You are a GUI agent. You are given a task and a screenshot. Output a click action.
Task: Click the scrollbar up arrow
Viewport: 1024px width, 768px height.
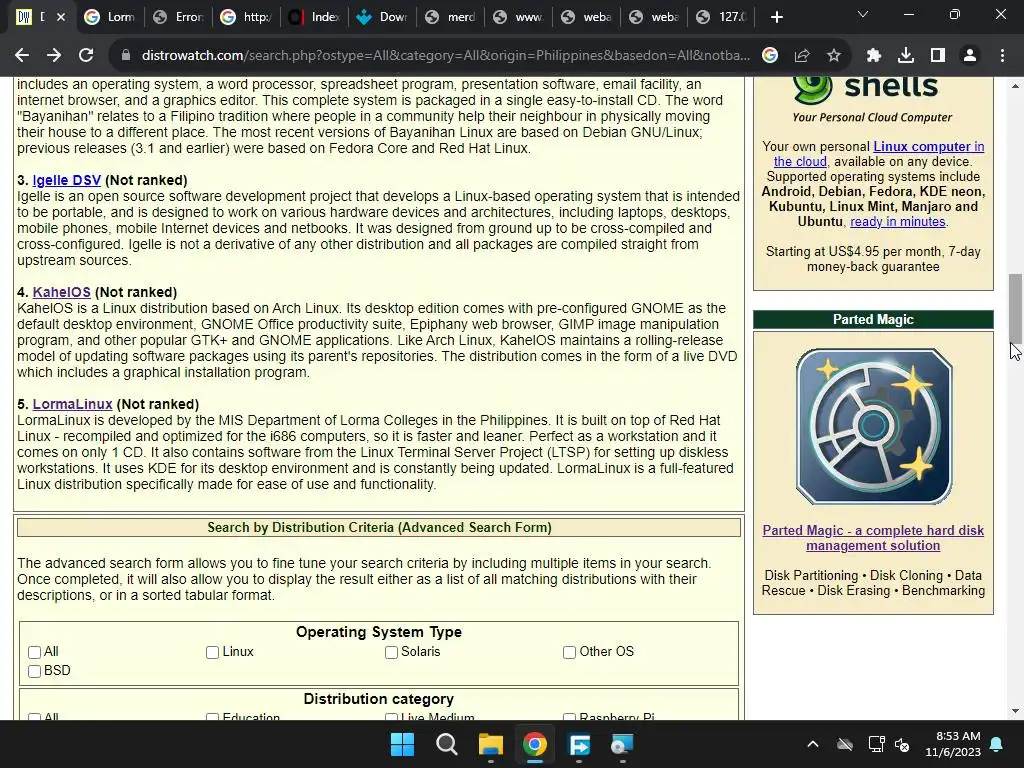pos(1015,86)
